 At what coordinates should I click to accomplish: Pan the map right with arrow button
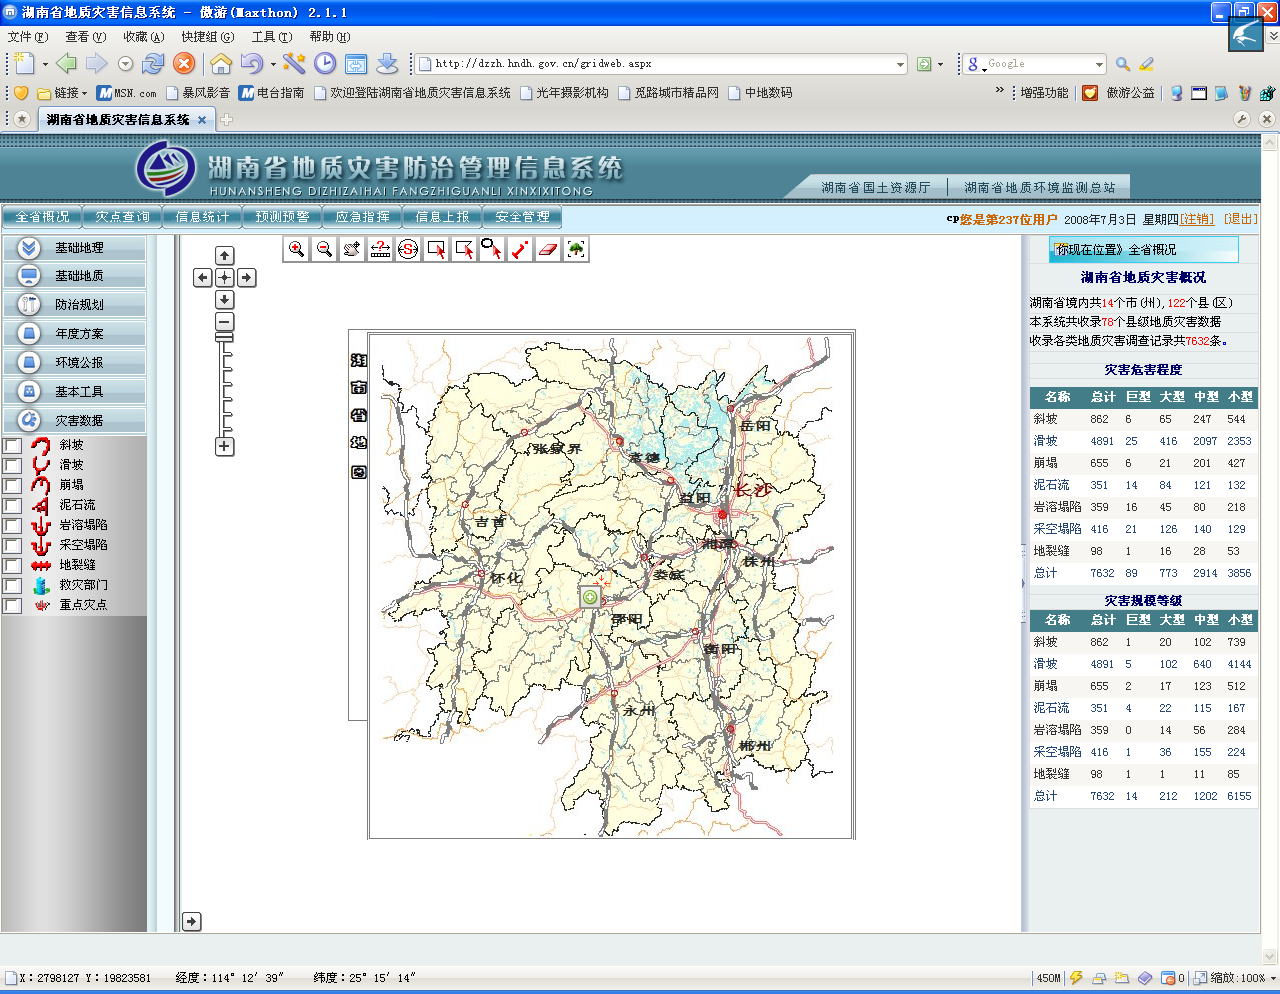point(247,278)
